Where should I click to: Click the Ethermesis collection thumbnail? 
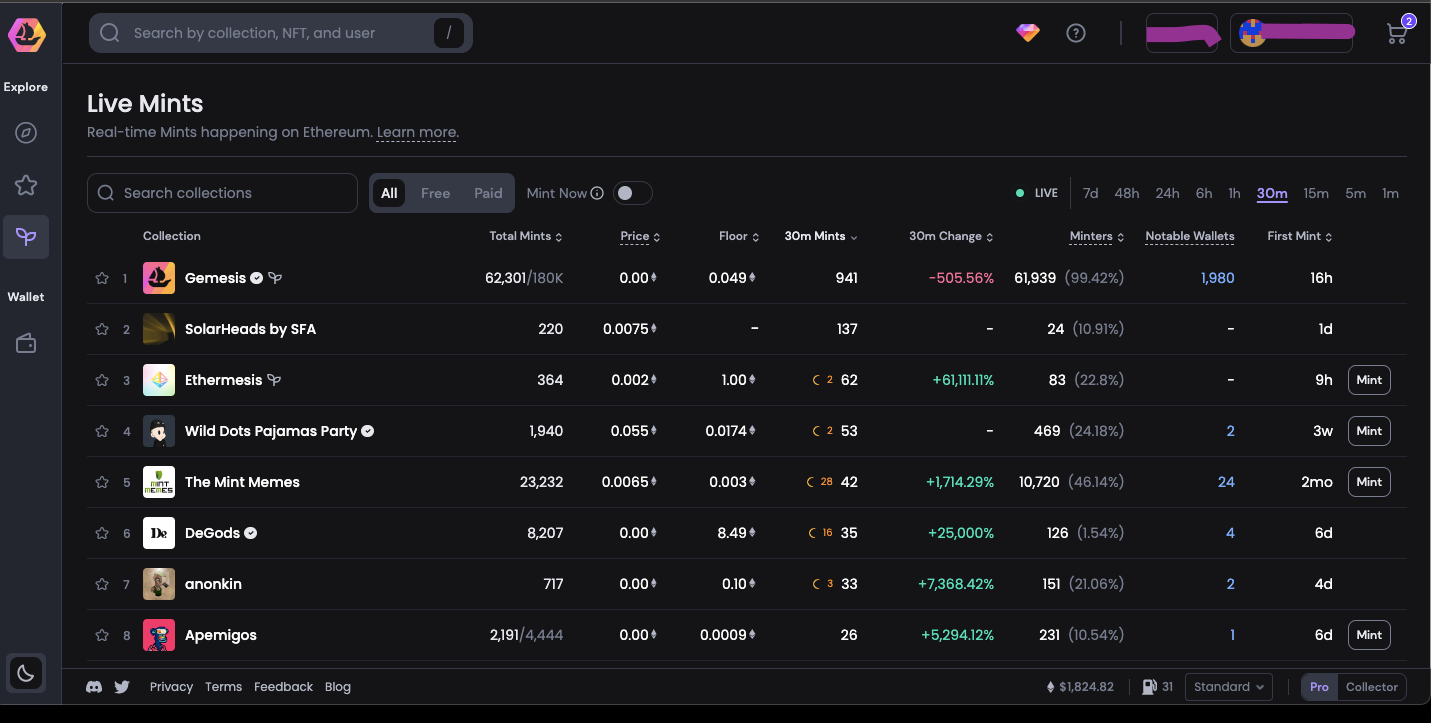[159, 380]
